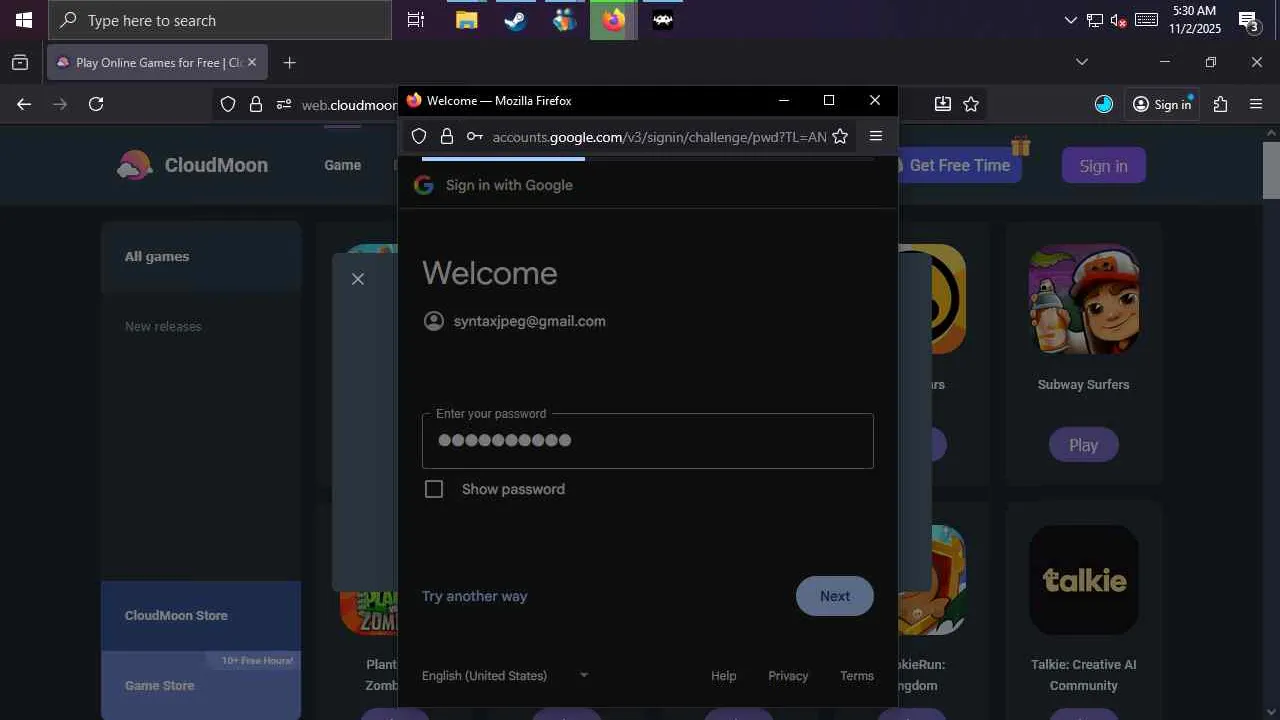The width and height of the screenshot is (1280, 720).
Task: Click the Subway Surfers game thumbnail
Action: pyautogui.click(x=1084, y=299)
